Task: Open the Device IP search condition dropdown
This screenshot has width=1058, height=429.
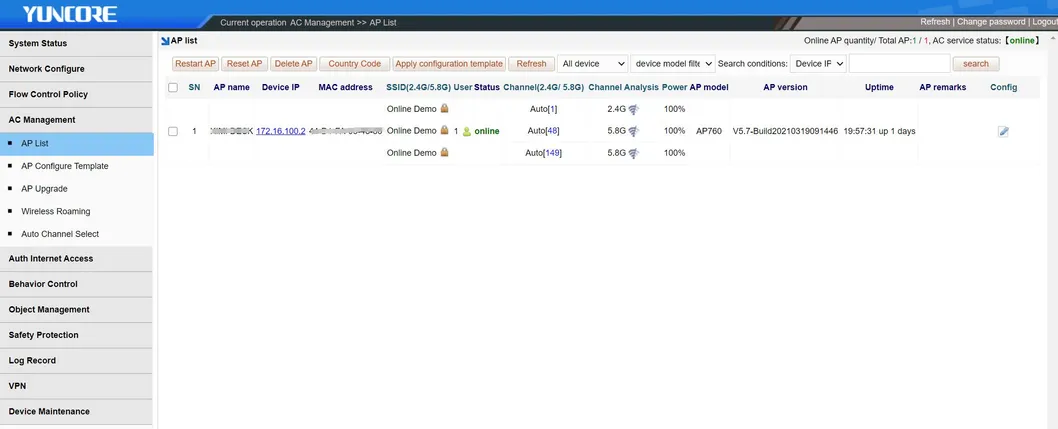Action: click(x=819, y=64)
